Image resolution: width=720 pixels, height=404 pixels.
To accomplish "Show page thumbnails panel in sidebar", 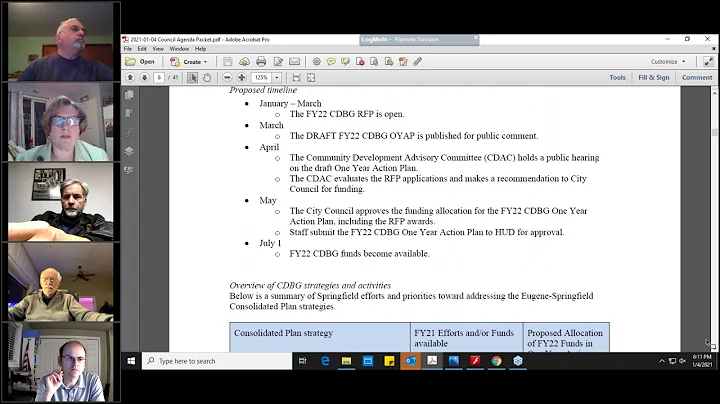I will 129,95.
